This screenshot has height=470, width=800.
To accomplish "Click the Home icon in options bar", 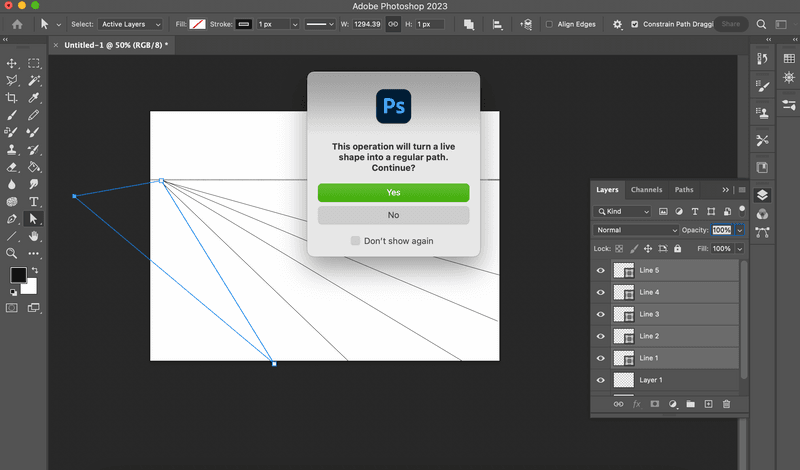I will click(17, 24).
